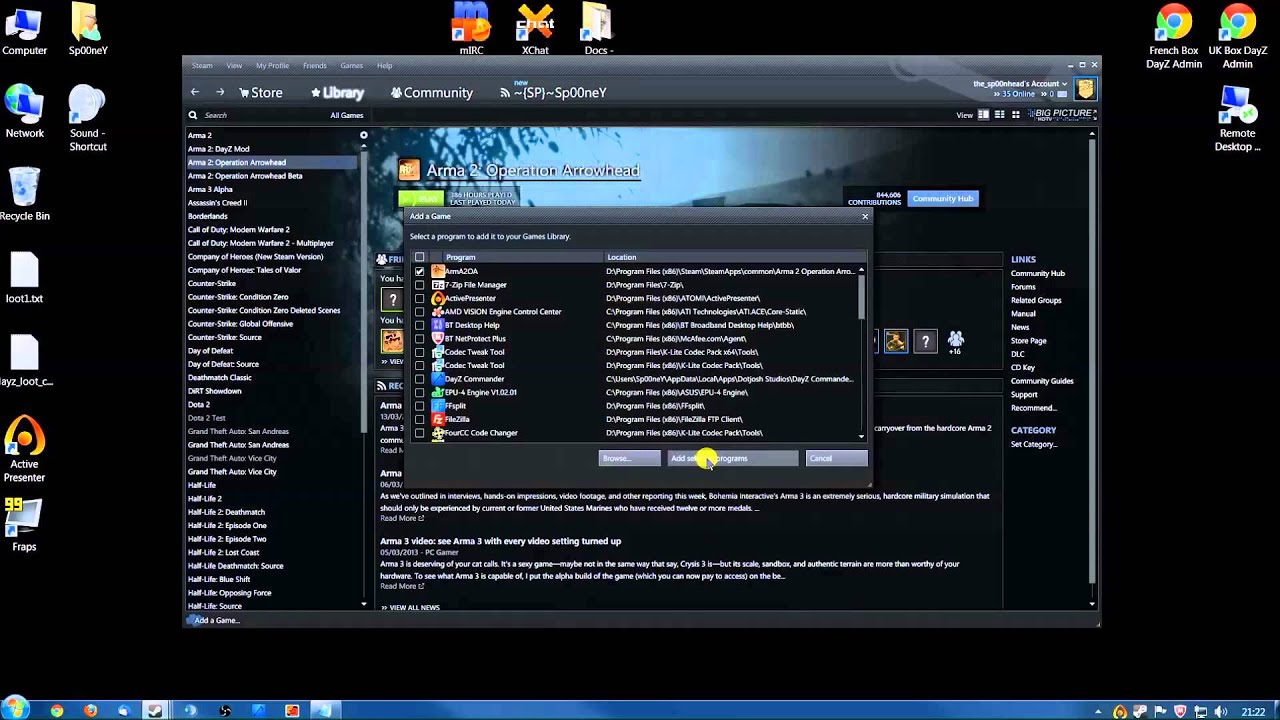Tick the FileZilla checkbox
The width and height of the screenshot is (1280, 720).
pos(420,420)
